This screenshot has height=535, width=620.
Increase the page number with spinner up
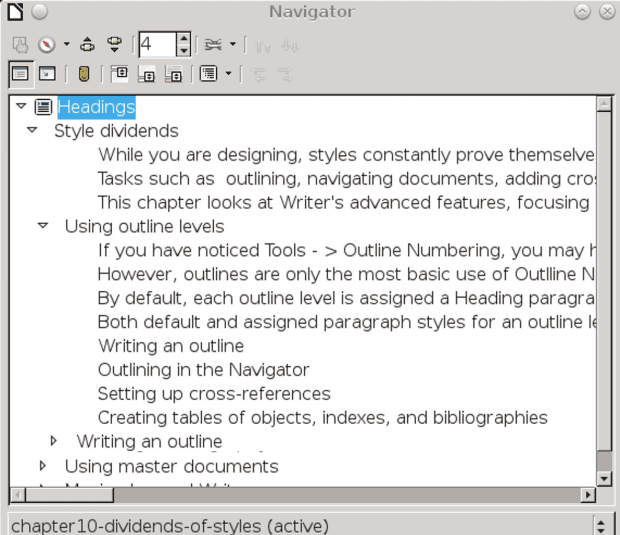tap(183, 39)
